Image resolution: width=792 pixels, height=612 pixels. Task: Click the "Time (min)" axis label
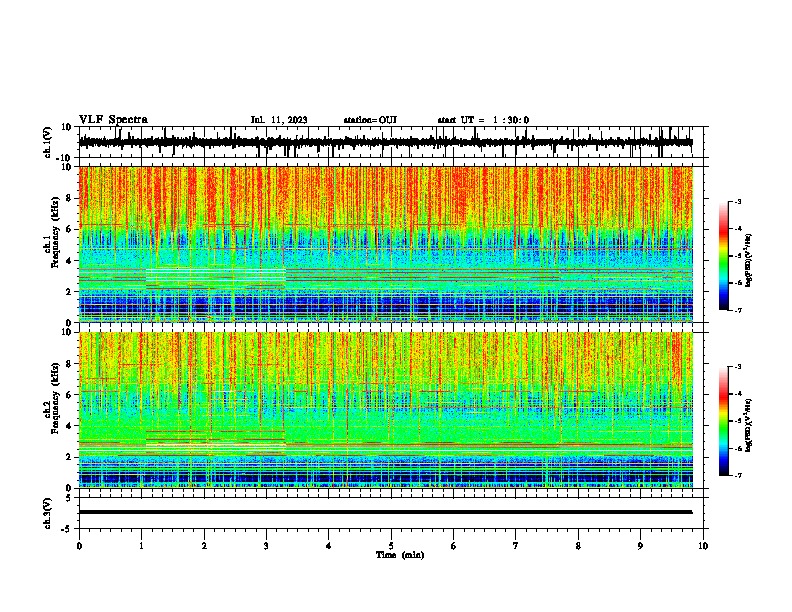(400, 555)
